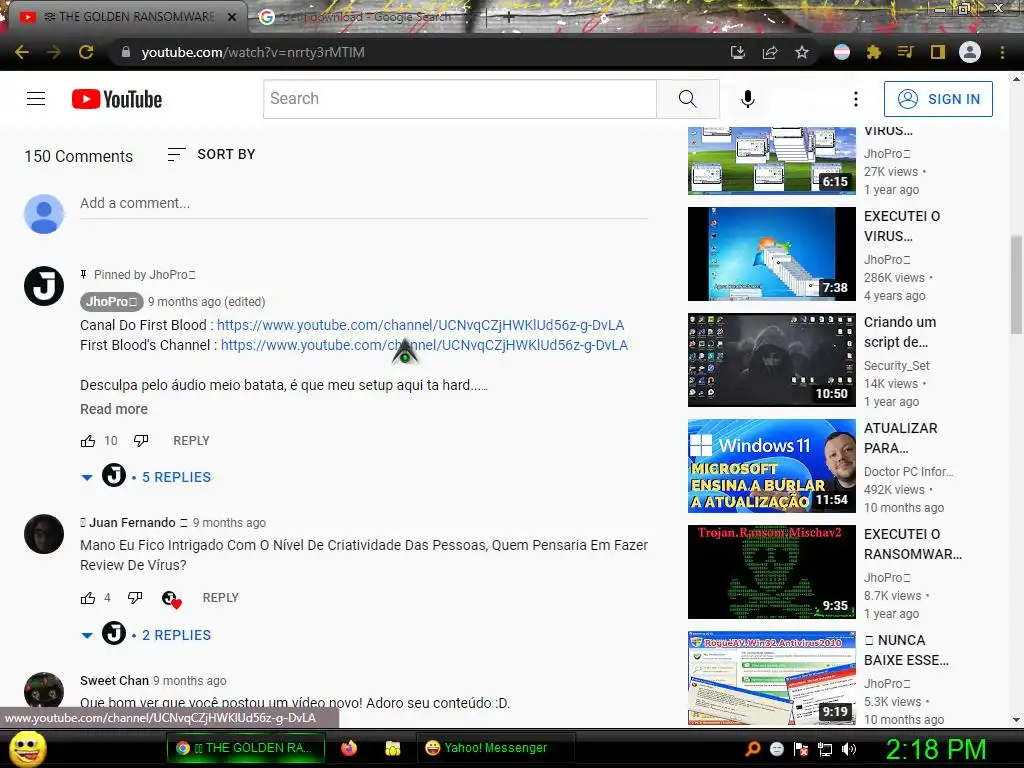
Task: Open video title NUNCA BAIXE ESSE...
Action: point(906,650)
